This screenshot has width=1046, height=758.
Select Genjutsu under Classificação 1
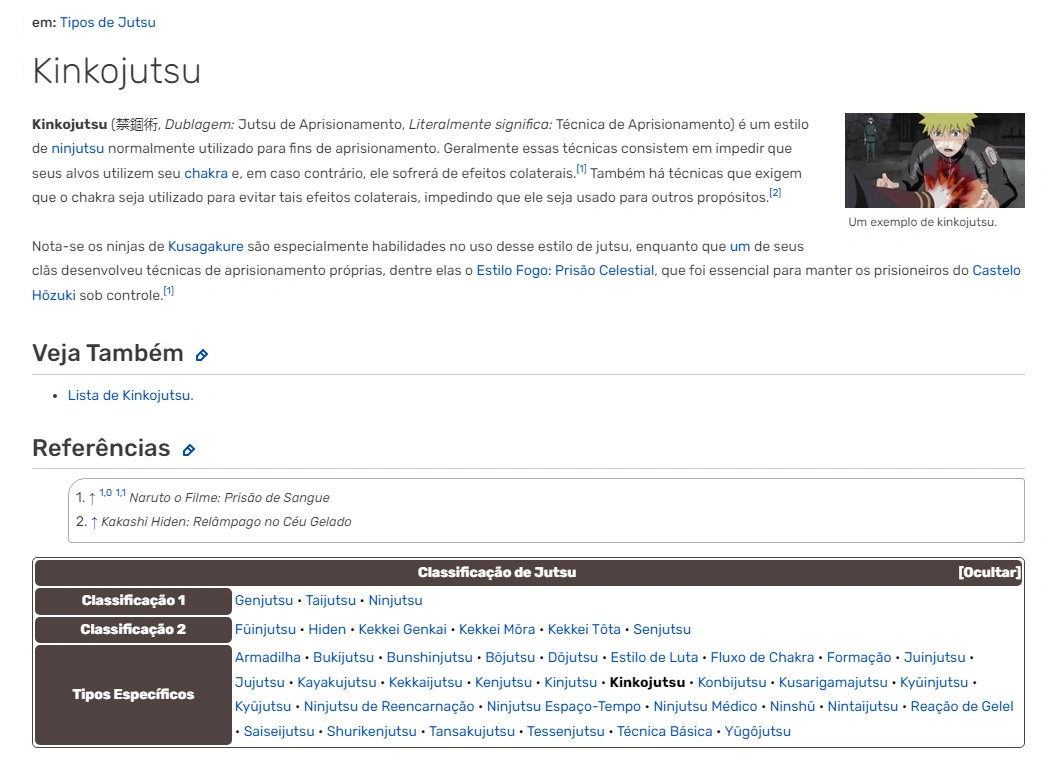click(262, 600)
